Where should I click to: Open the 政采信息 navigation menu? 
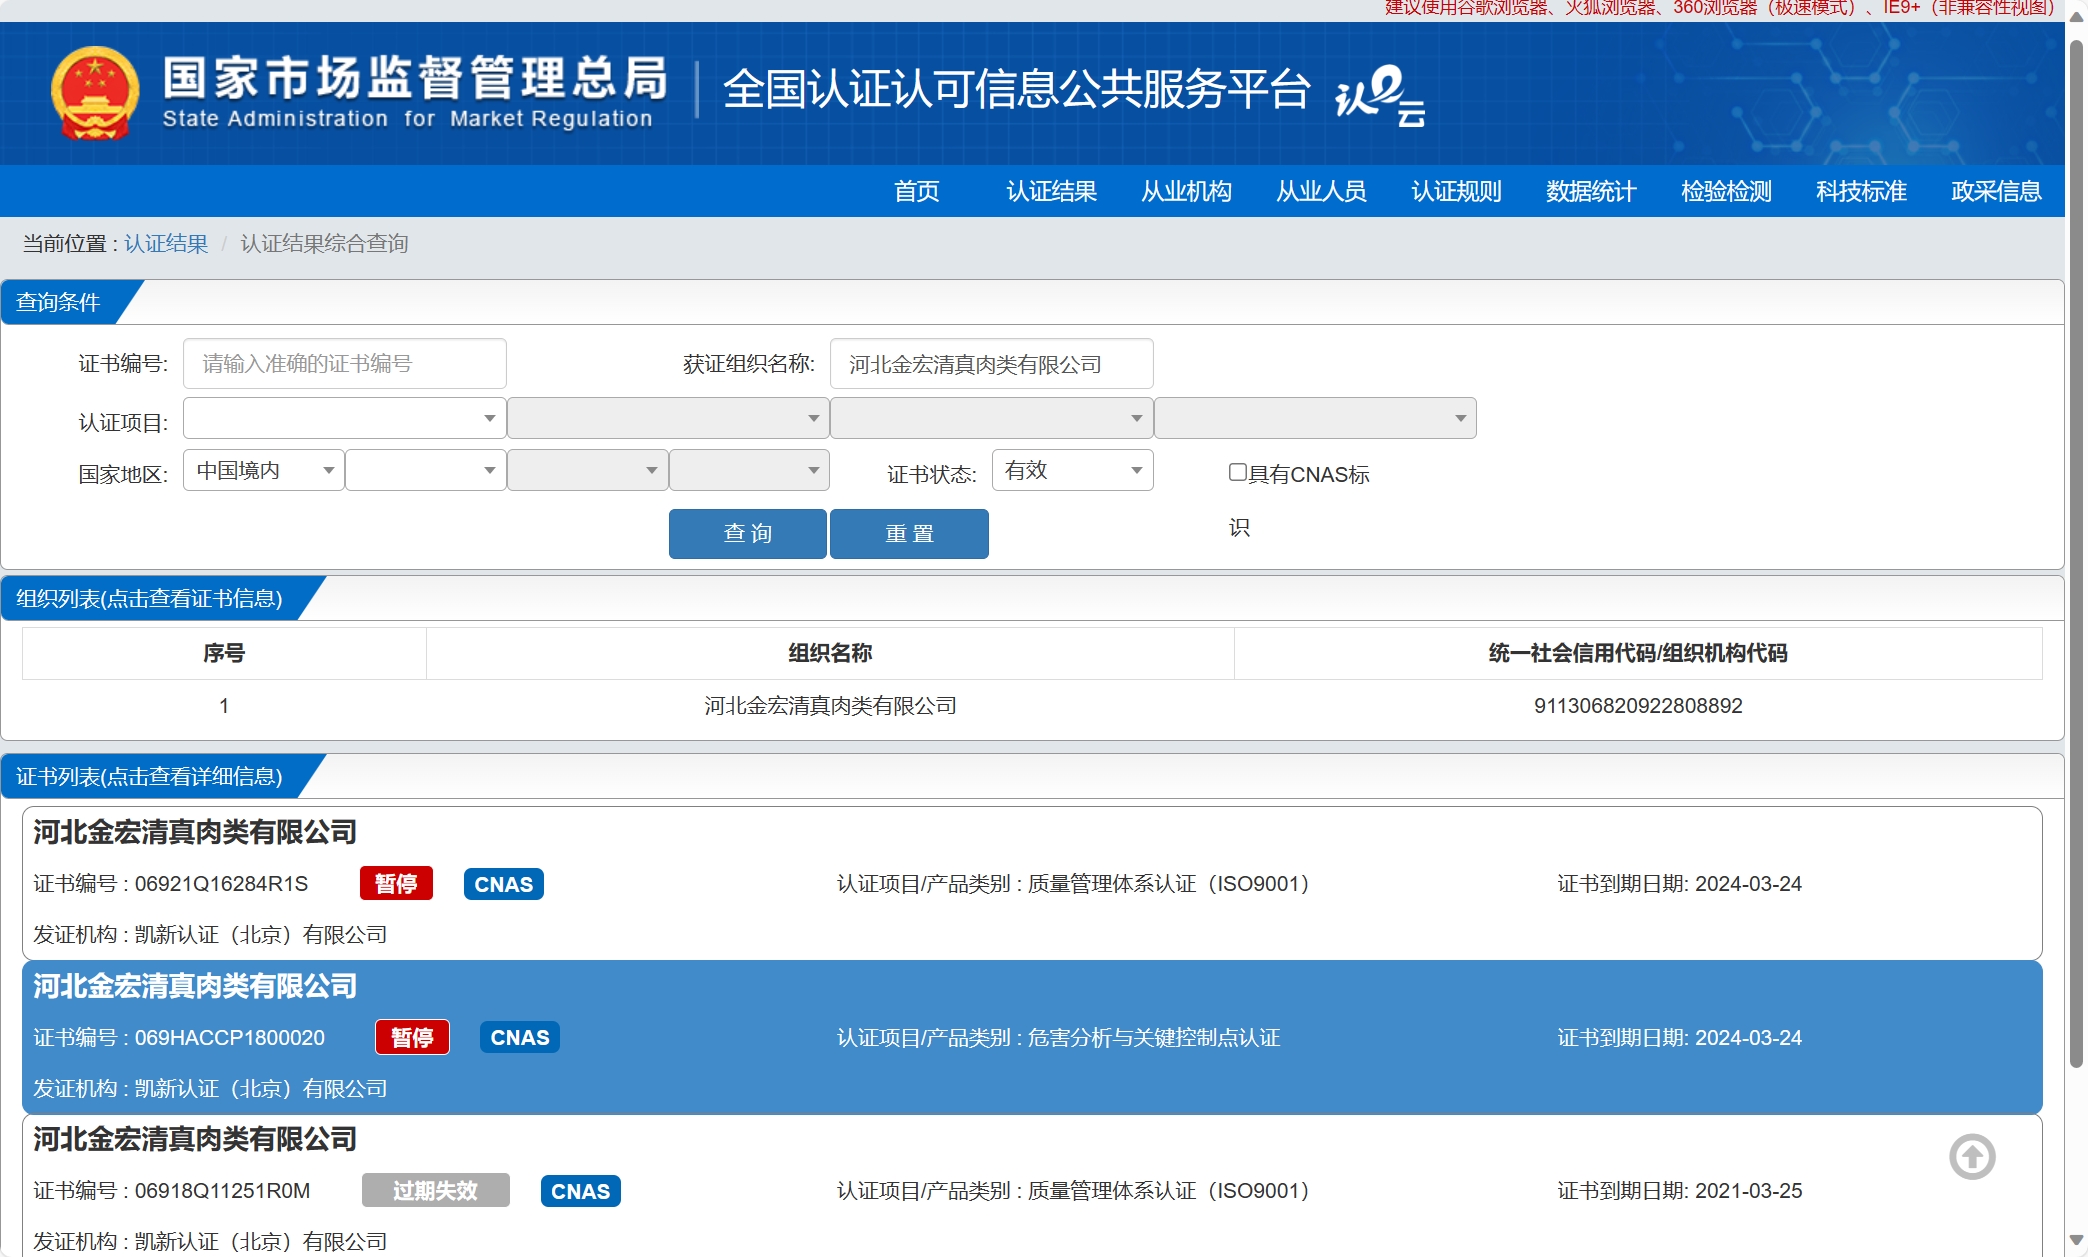(1997, 191)
